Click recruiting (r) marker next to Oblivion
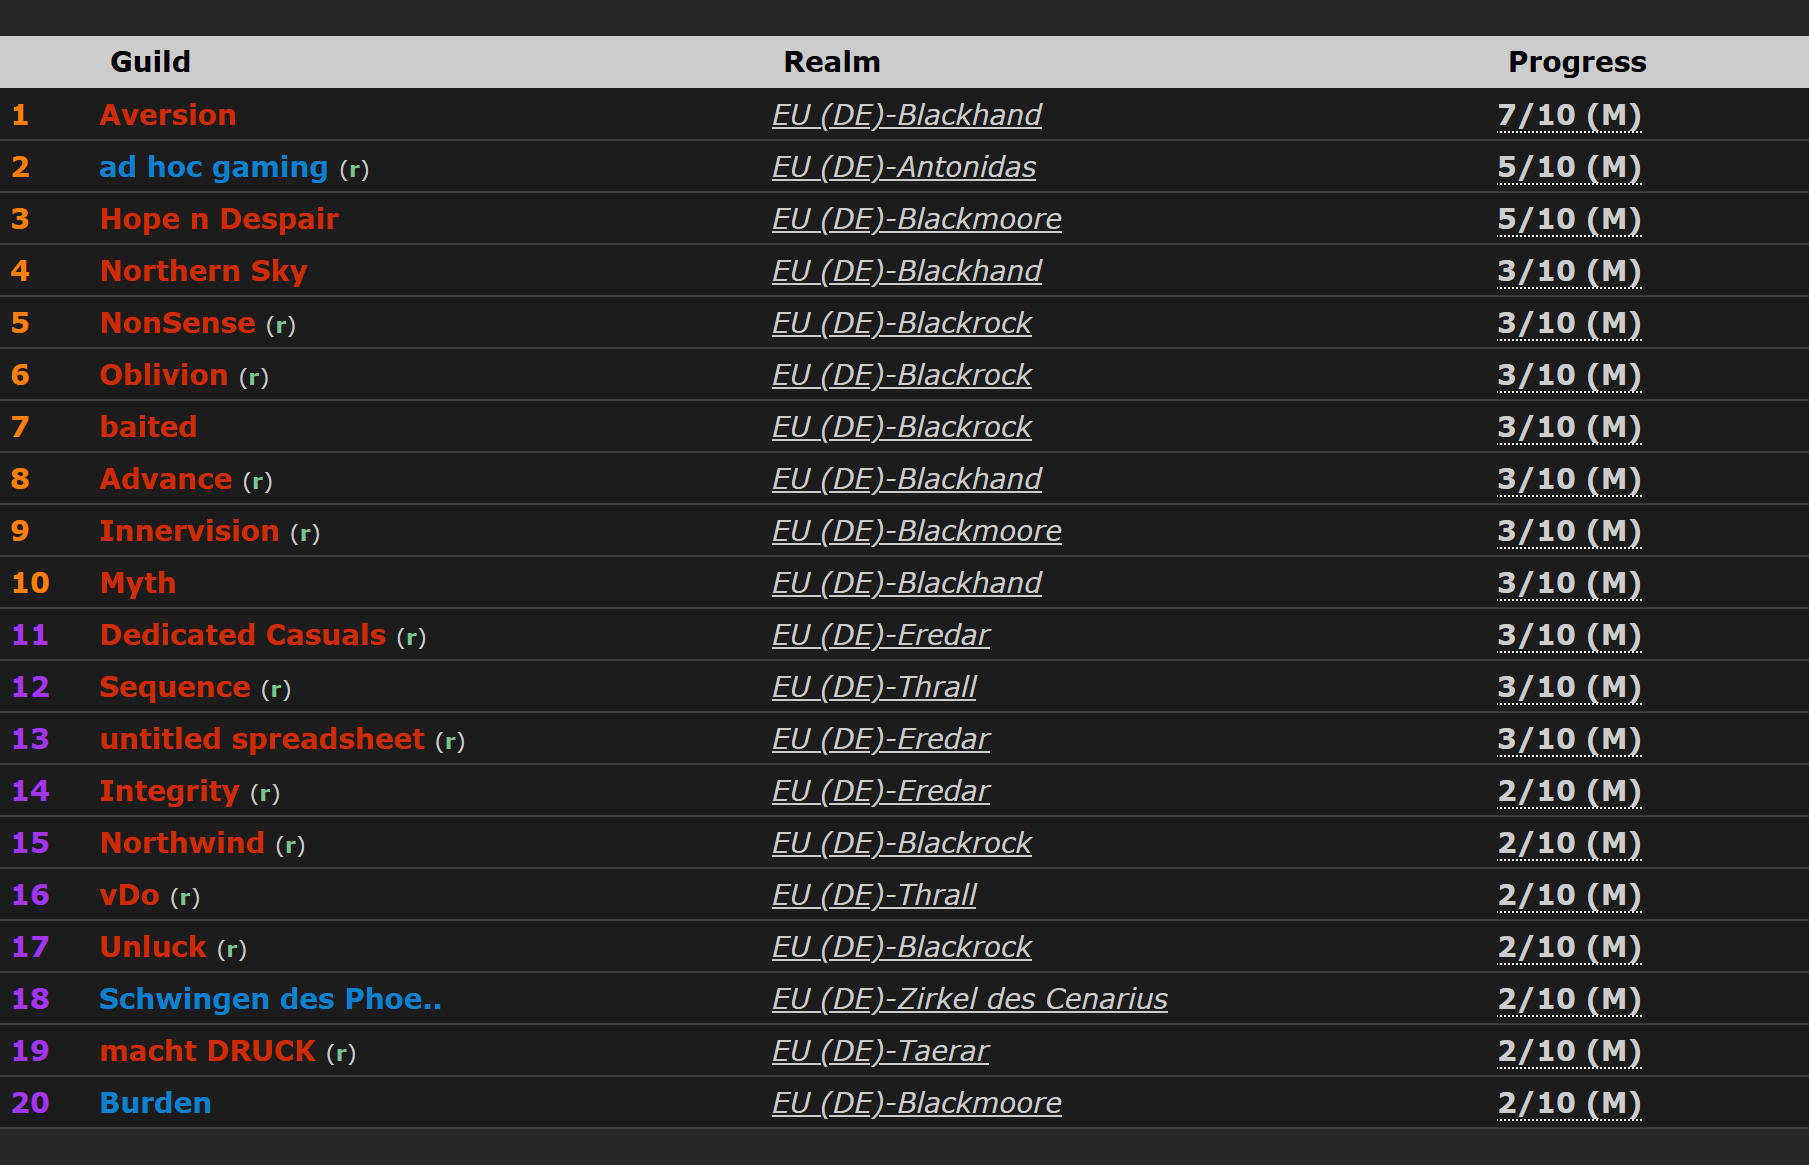Viewport: 1809px width, 1165px height. click(x=254, y=377)
